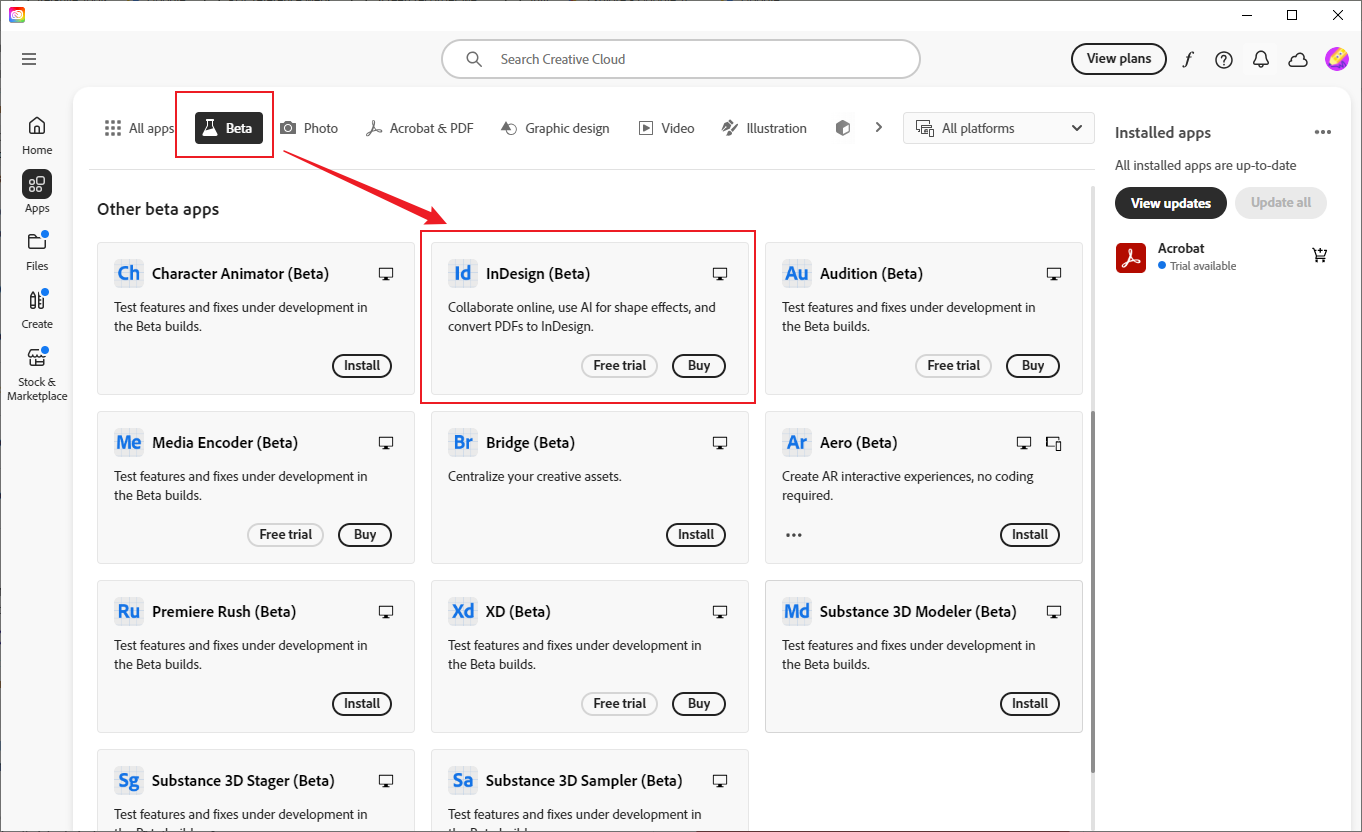
Task: Click the Substance 3D Stager Sg icon
Action: (129, 780)
